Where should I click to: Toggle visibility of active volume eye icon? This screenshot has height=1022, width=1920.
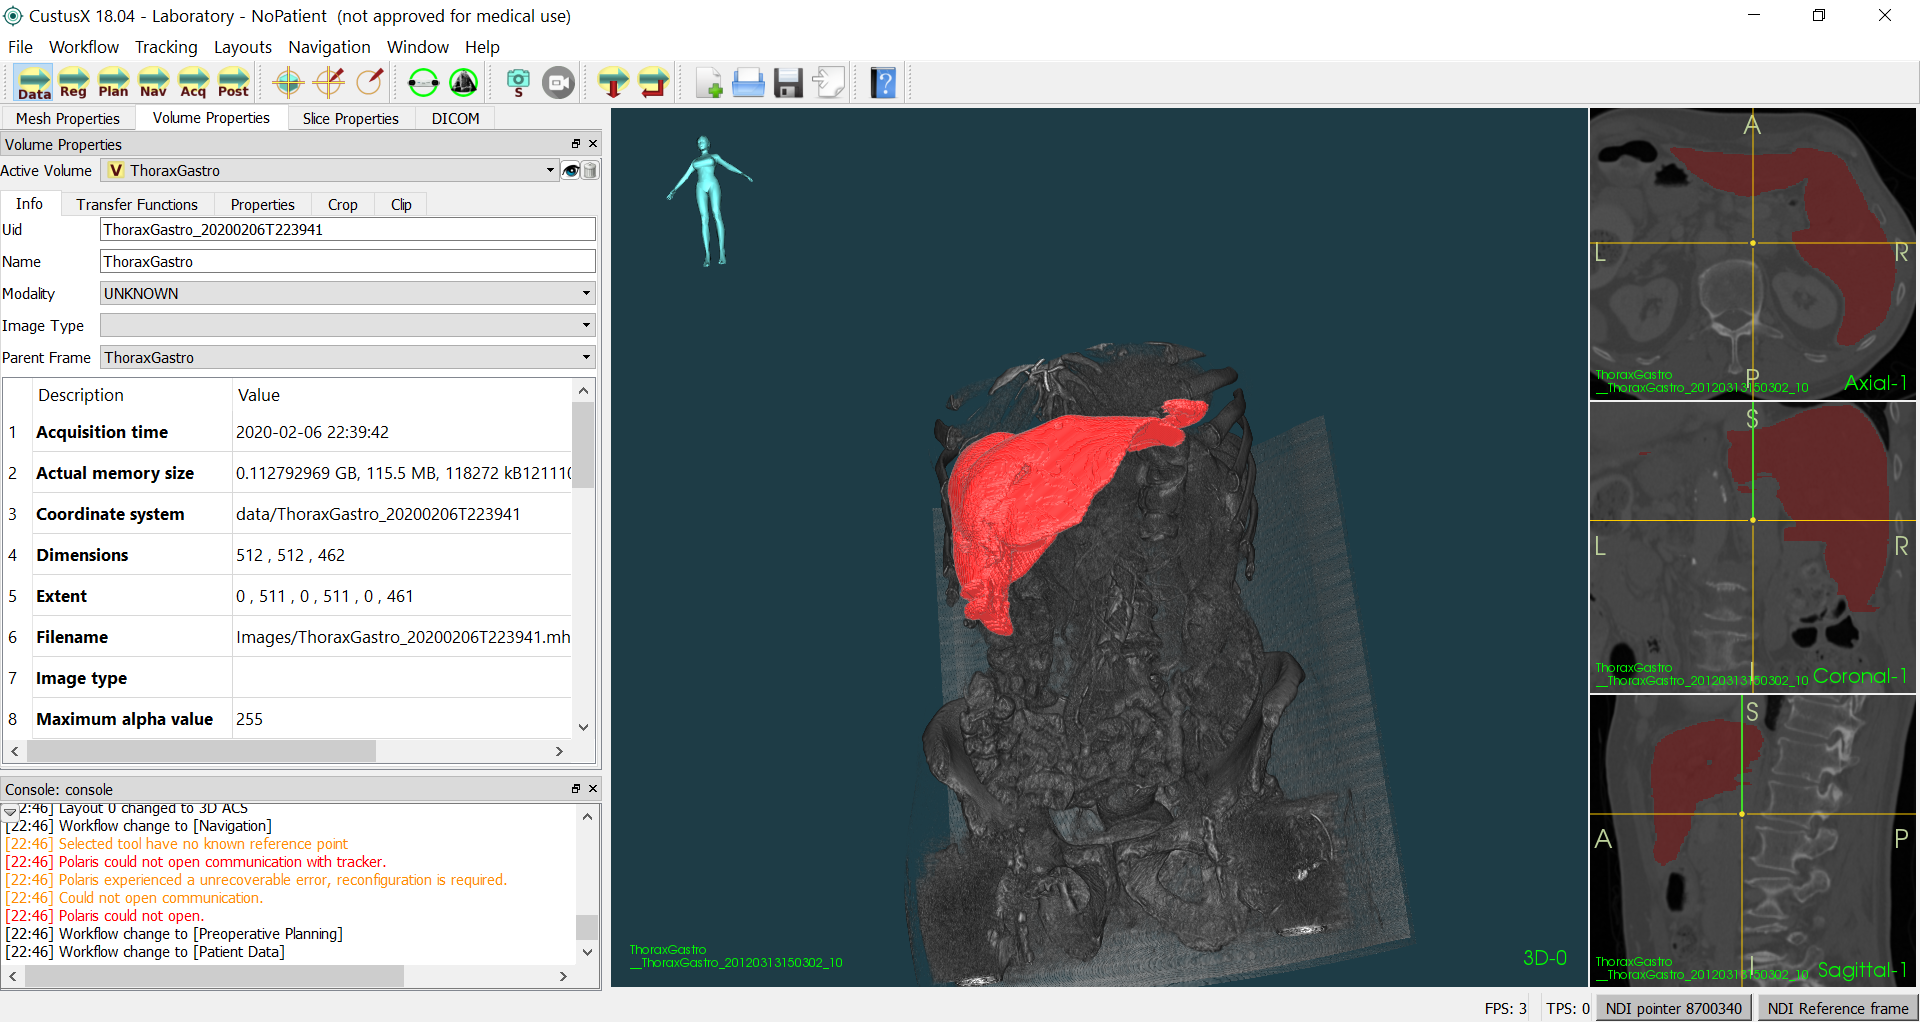tap(570, 171)
